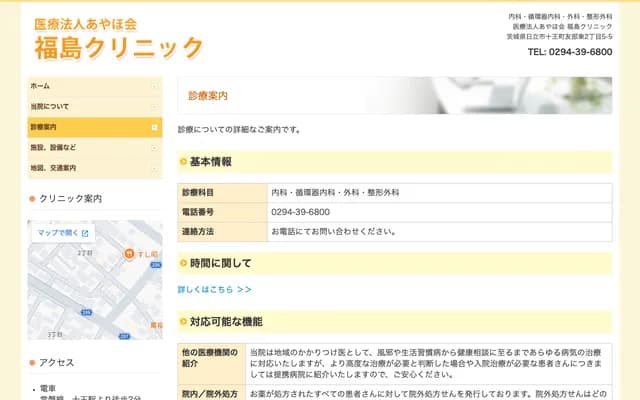Navigate to 地図、交通案内 page

(54, 168)
